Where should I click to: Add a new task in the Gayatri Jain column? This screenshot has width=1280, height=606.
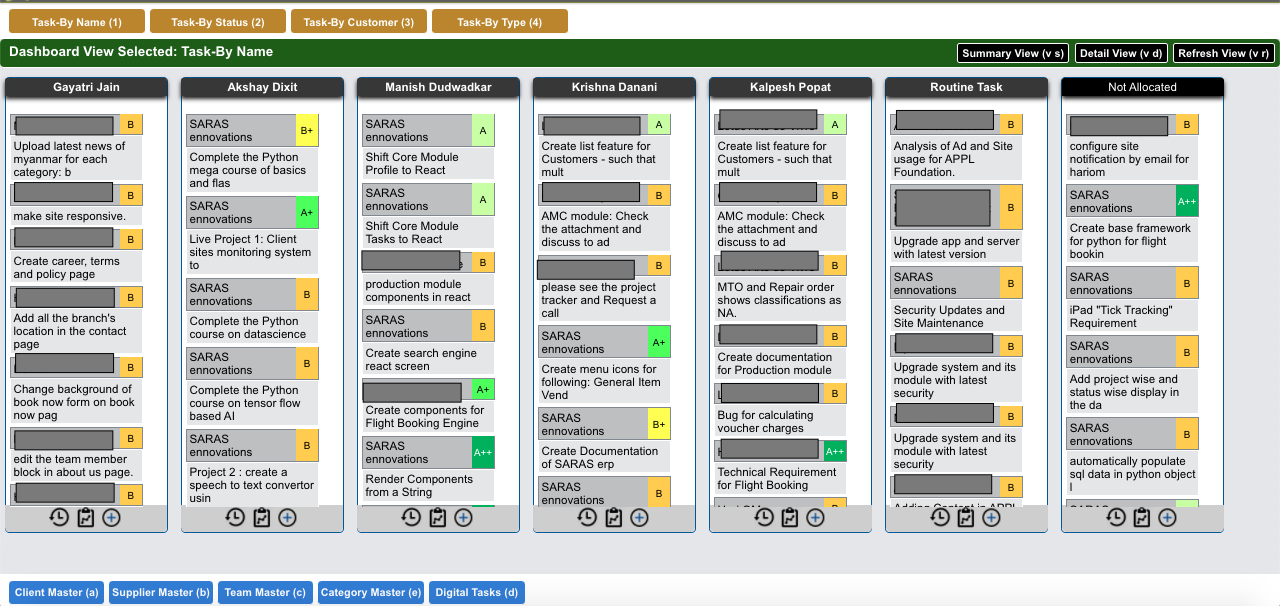110,517
